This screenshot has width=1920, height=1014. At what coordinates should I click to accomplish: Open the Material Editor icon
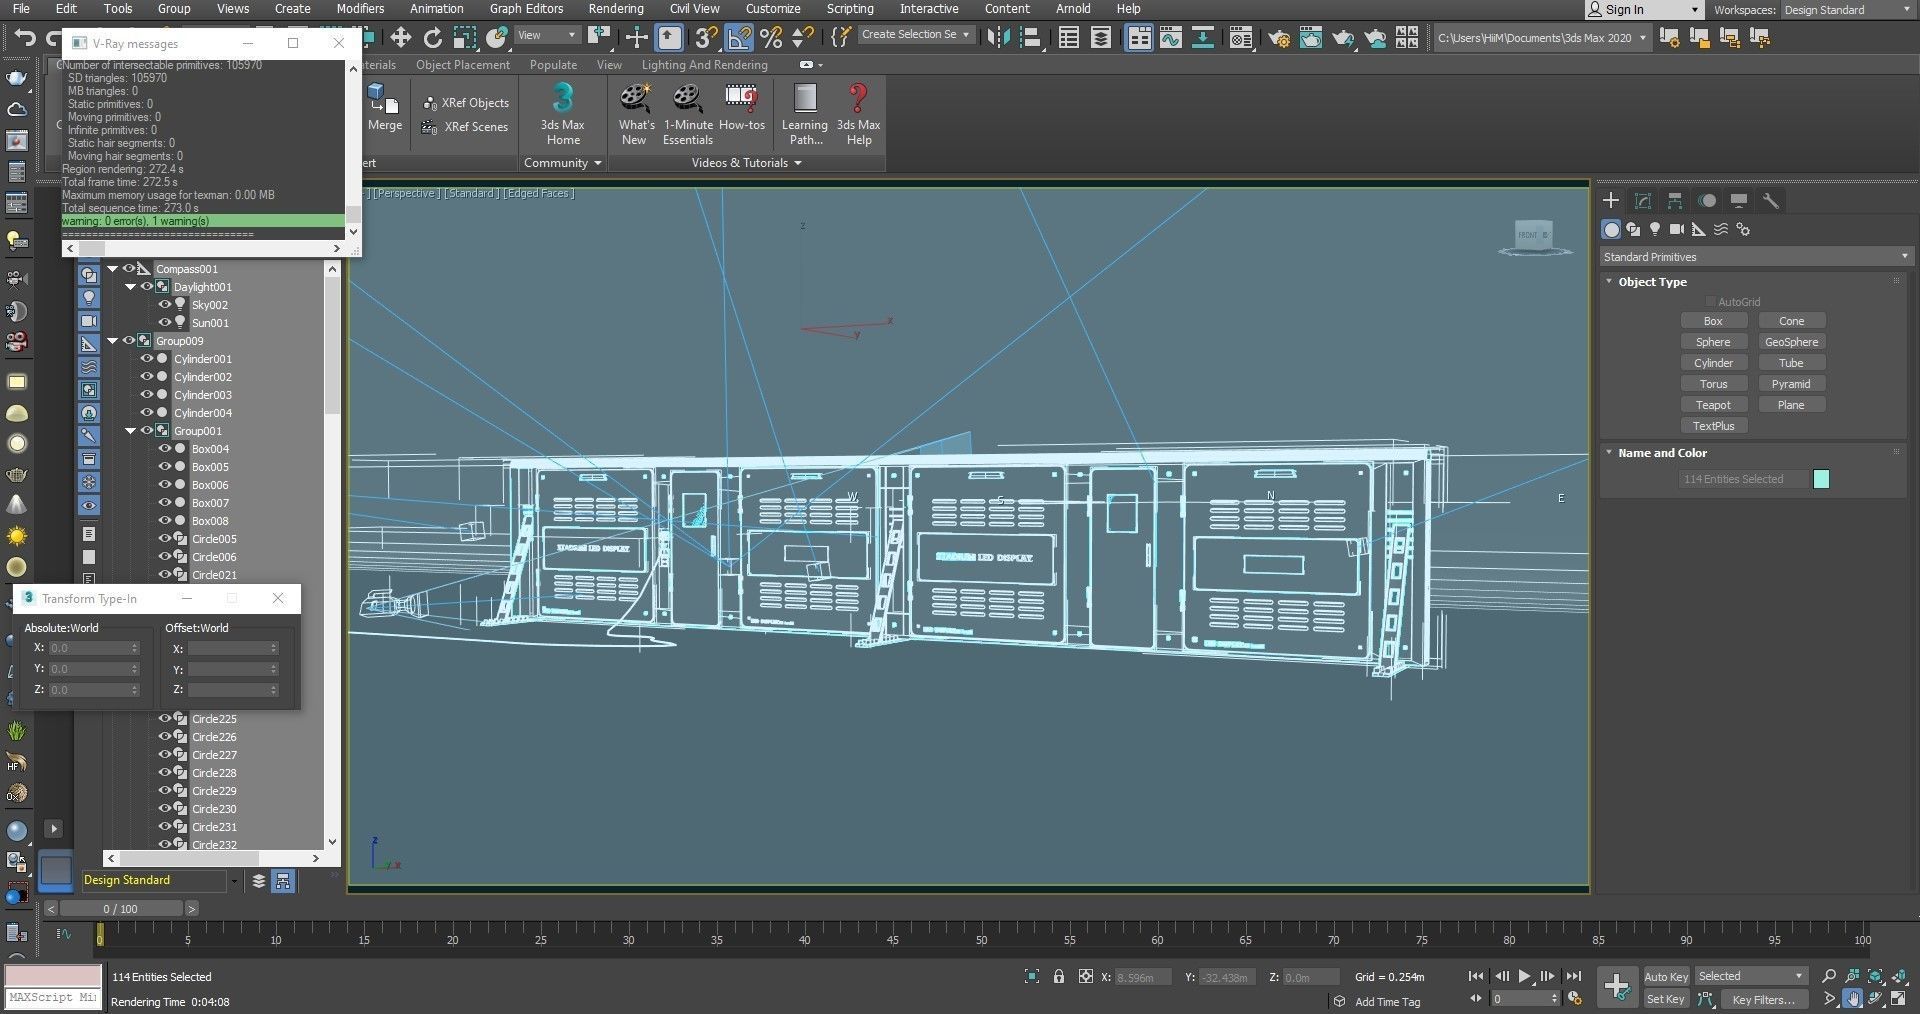point(1241,38)
